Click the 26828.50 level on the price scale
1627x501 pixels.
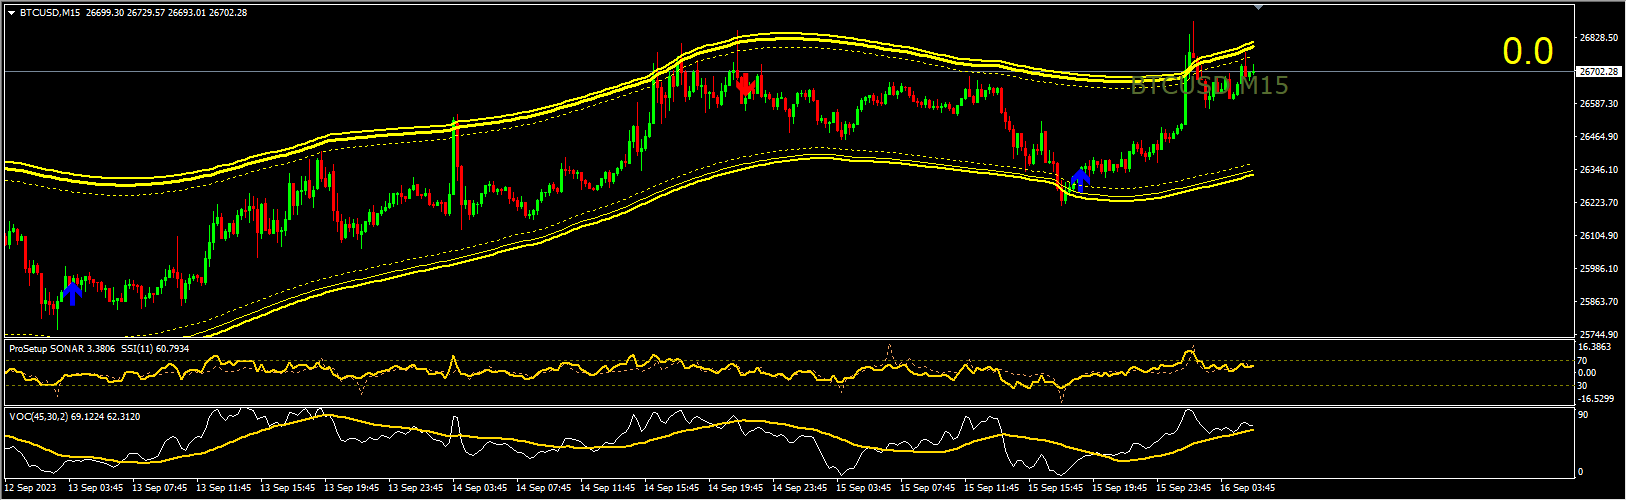pyautogui.click(x=1599, y=38)
